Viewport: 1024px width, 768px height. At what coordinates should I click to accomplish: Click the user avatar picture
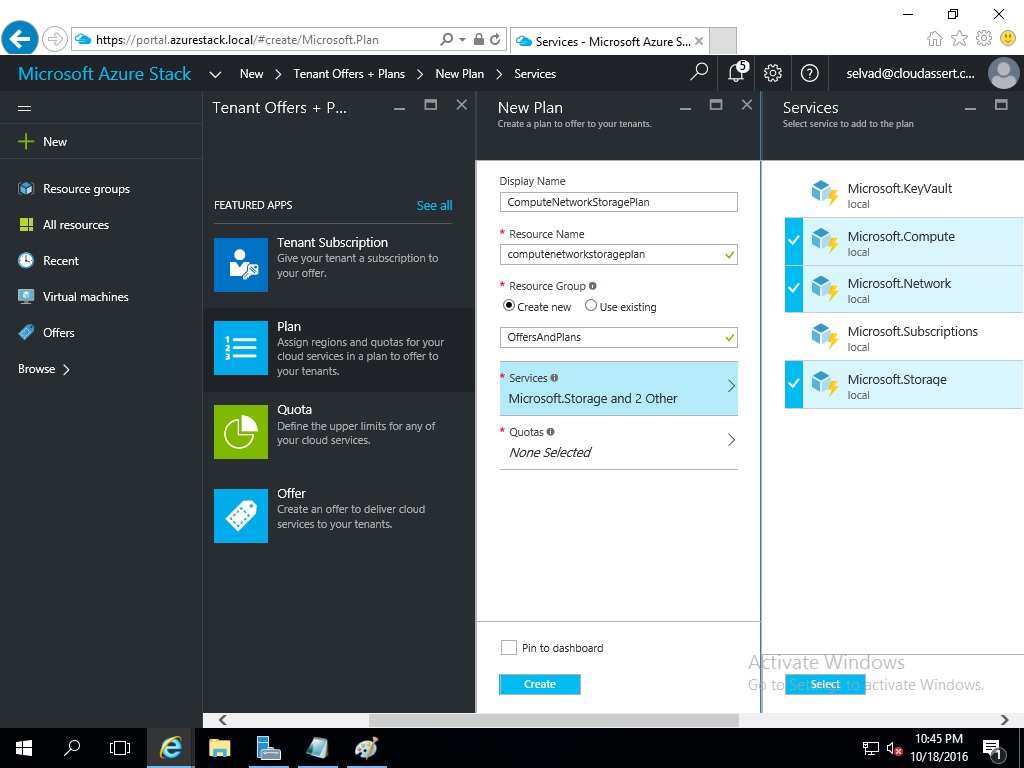[x=1004, y=73]
